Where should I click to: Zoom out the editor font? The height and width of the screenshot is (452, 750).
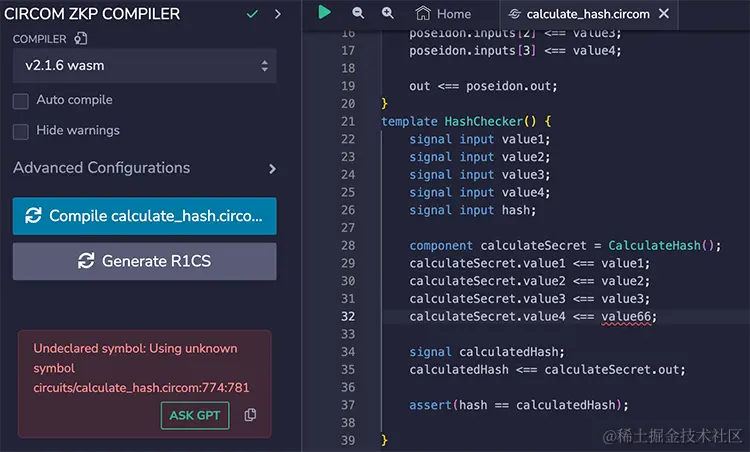[x=358, y=13]
